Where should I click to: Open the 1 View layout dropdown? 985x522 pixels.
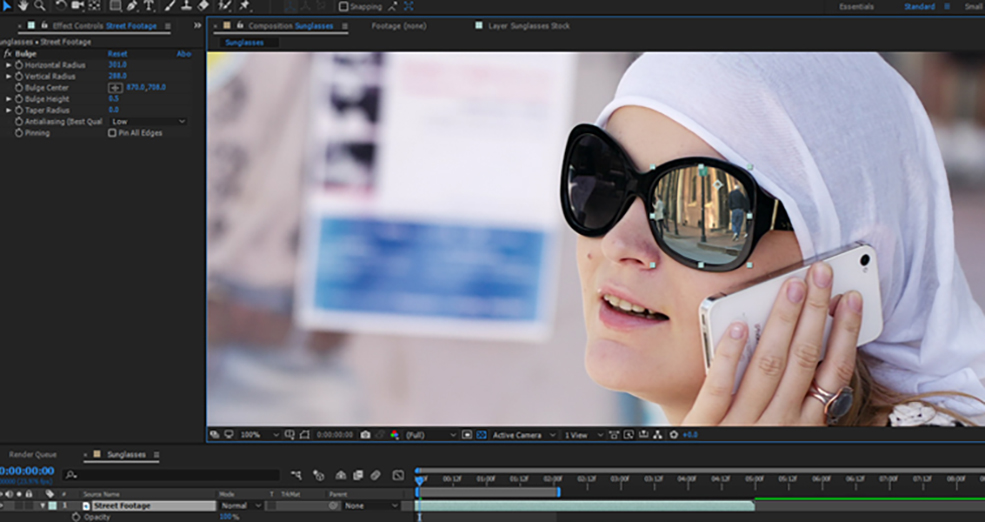[x=584, y=435]
